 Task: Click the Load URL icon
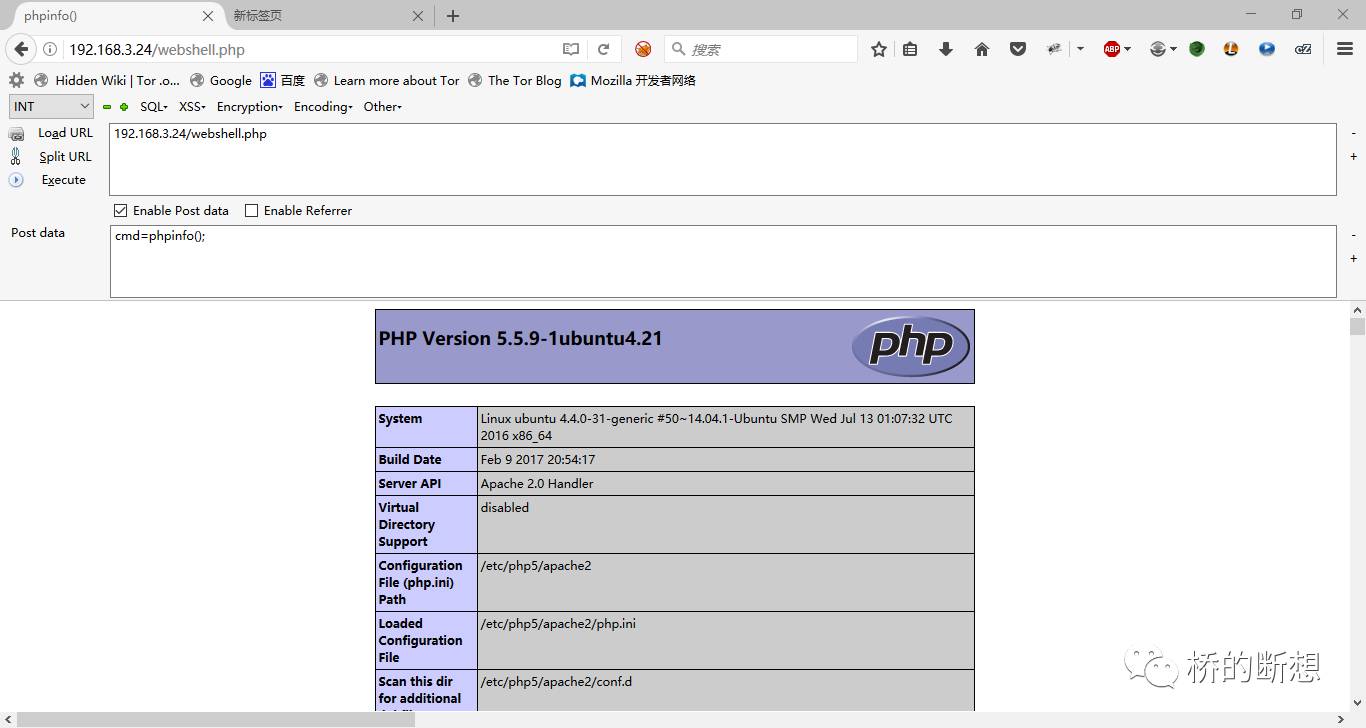coord(17,133)
